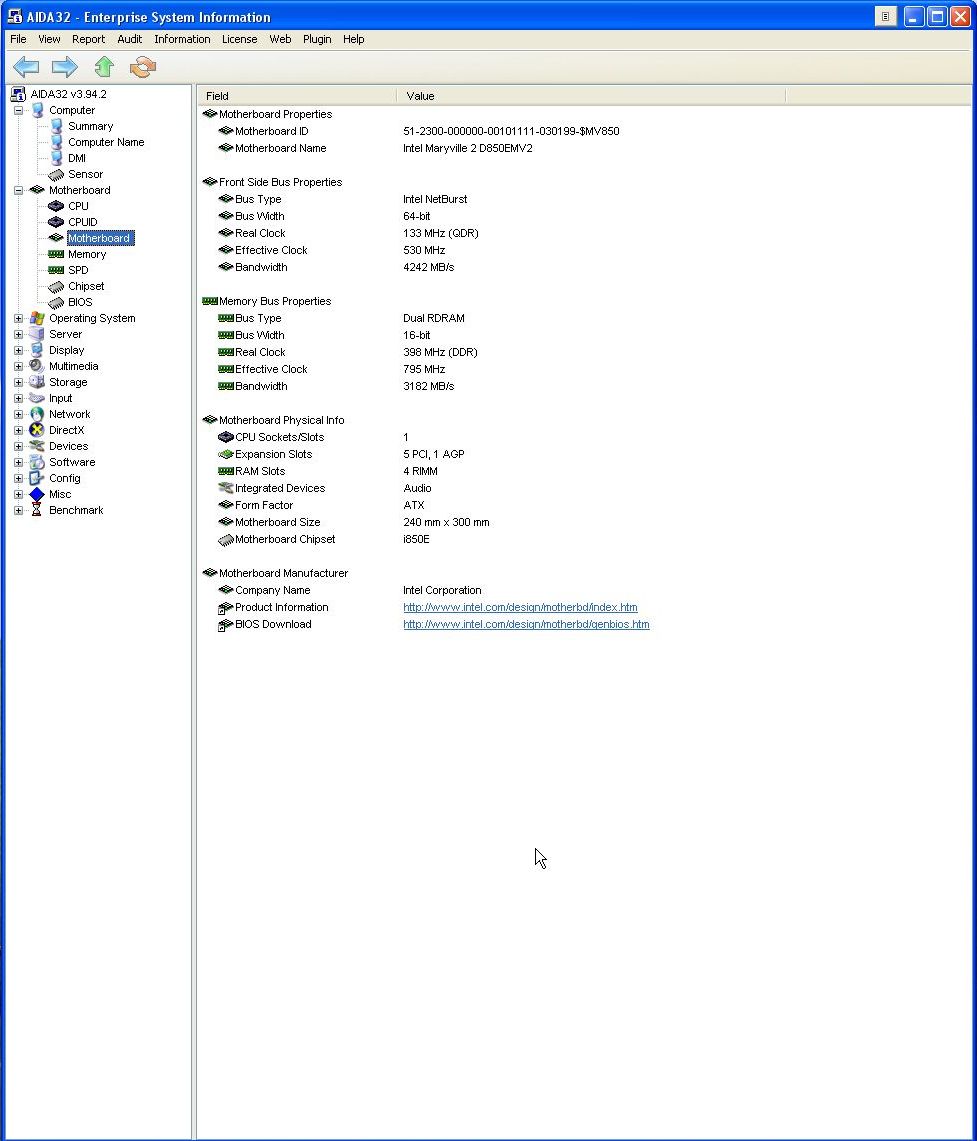The height and width of the screenshot is (1141, 977).
Task: Select the highlighted Motherboard tree item
Action: [100, 238]
